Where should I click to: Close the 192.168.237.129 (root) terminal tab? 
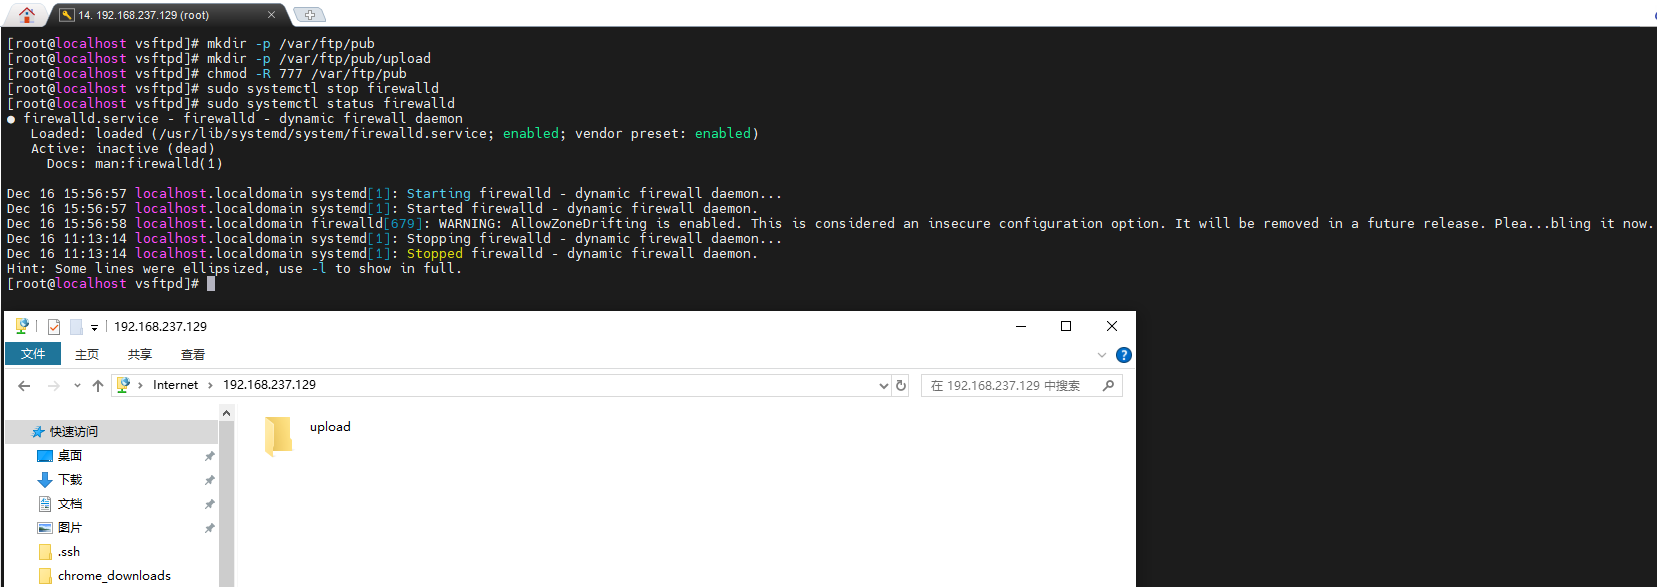(x=271, y=15)
